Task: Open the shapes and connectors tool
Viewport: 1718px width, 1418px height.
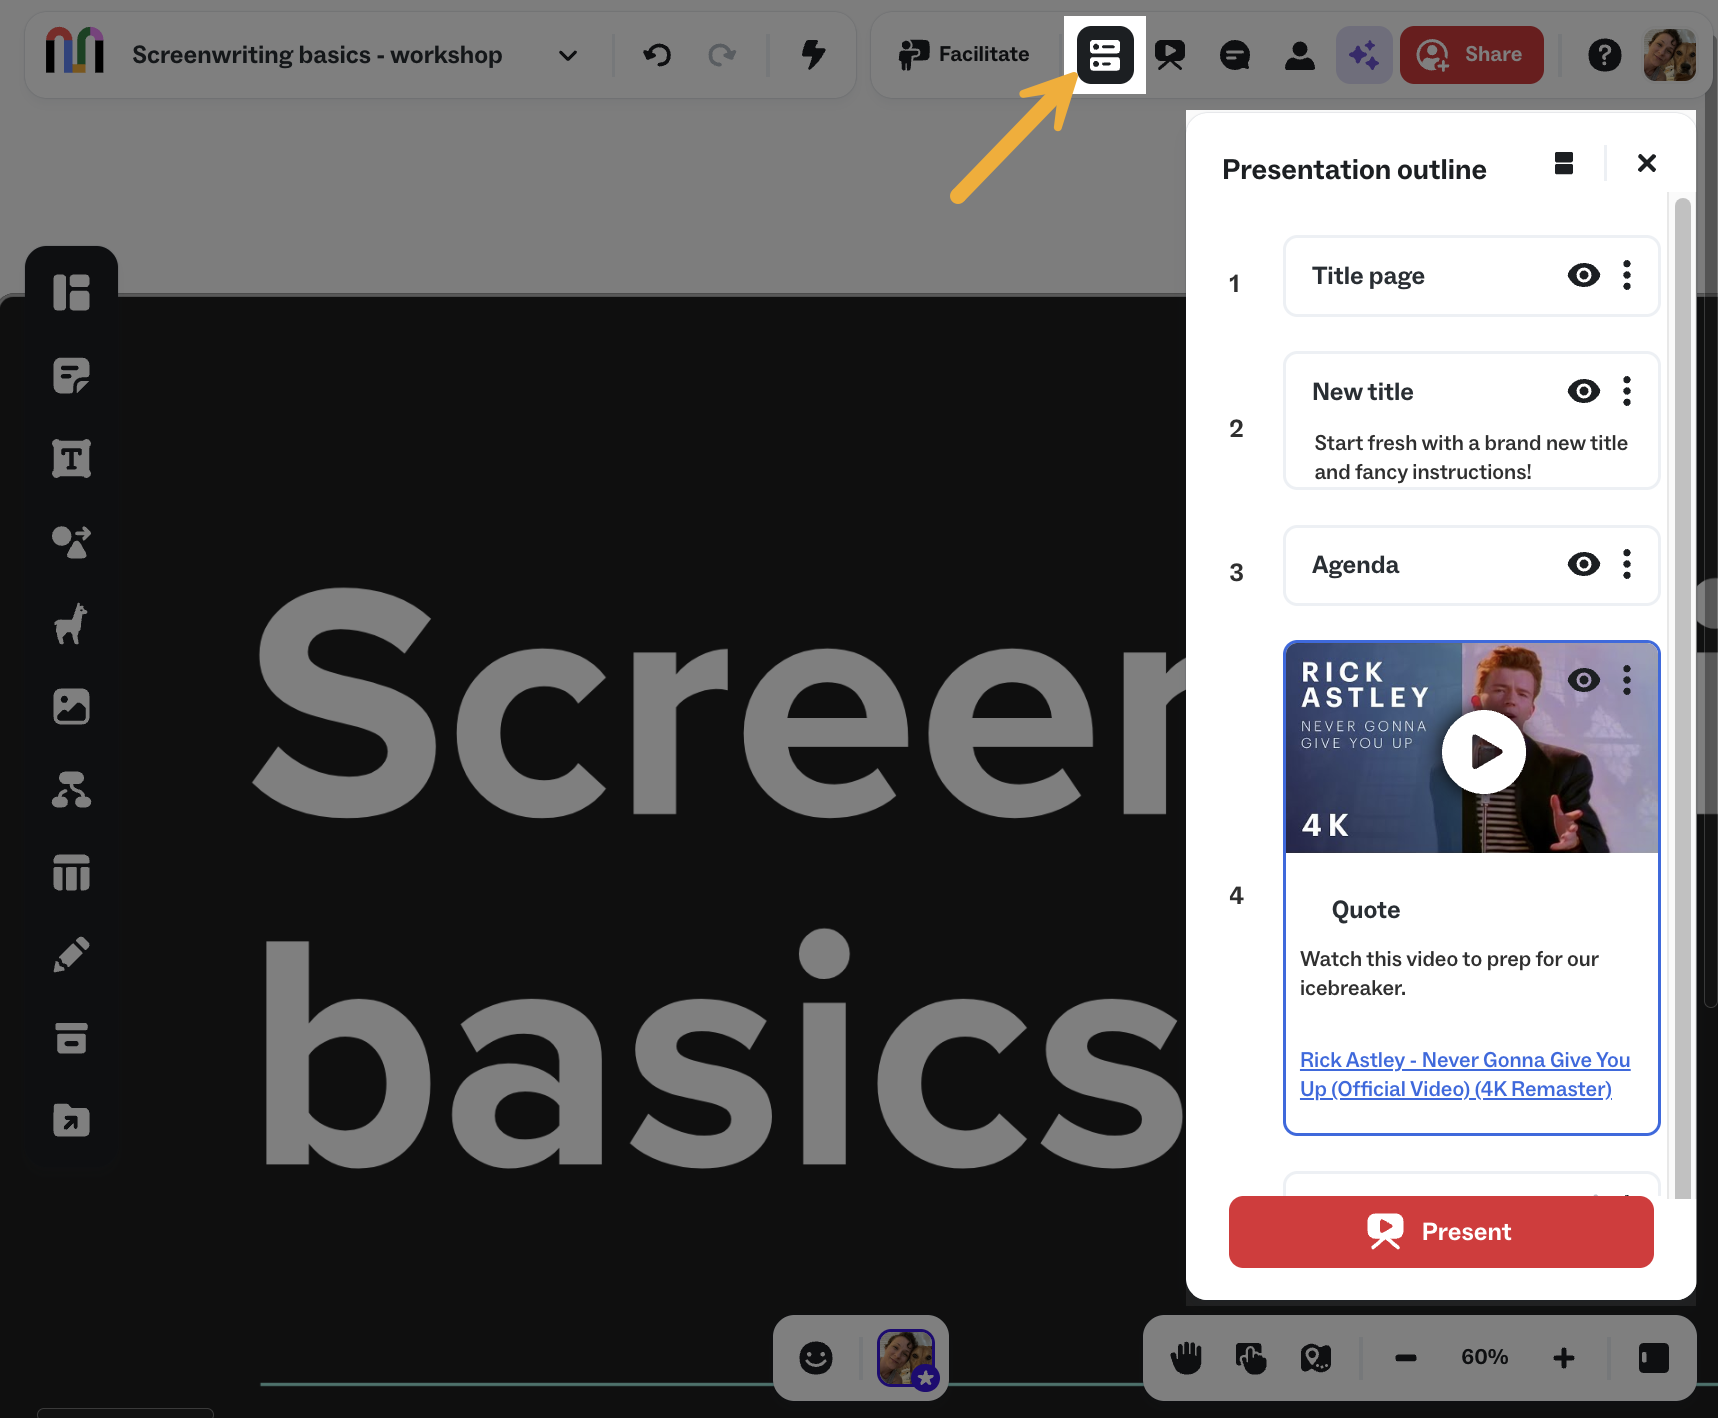Action: click(71, 542)
